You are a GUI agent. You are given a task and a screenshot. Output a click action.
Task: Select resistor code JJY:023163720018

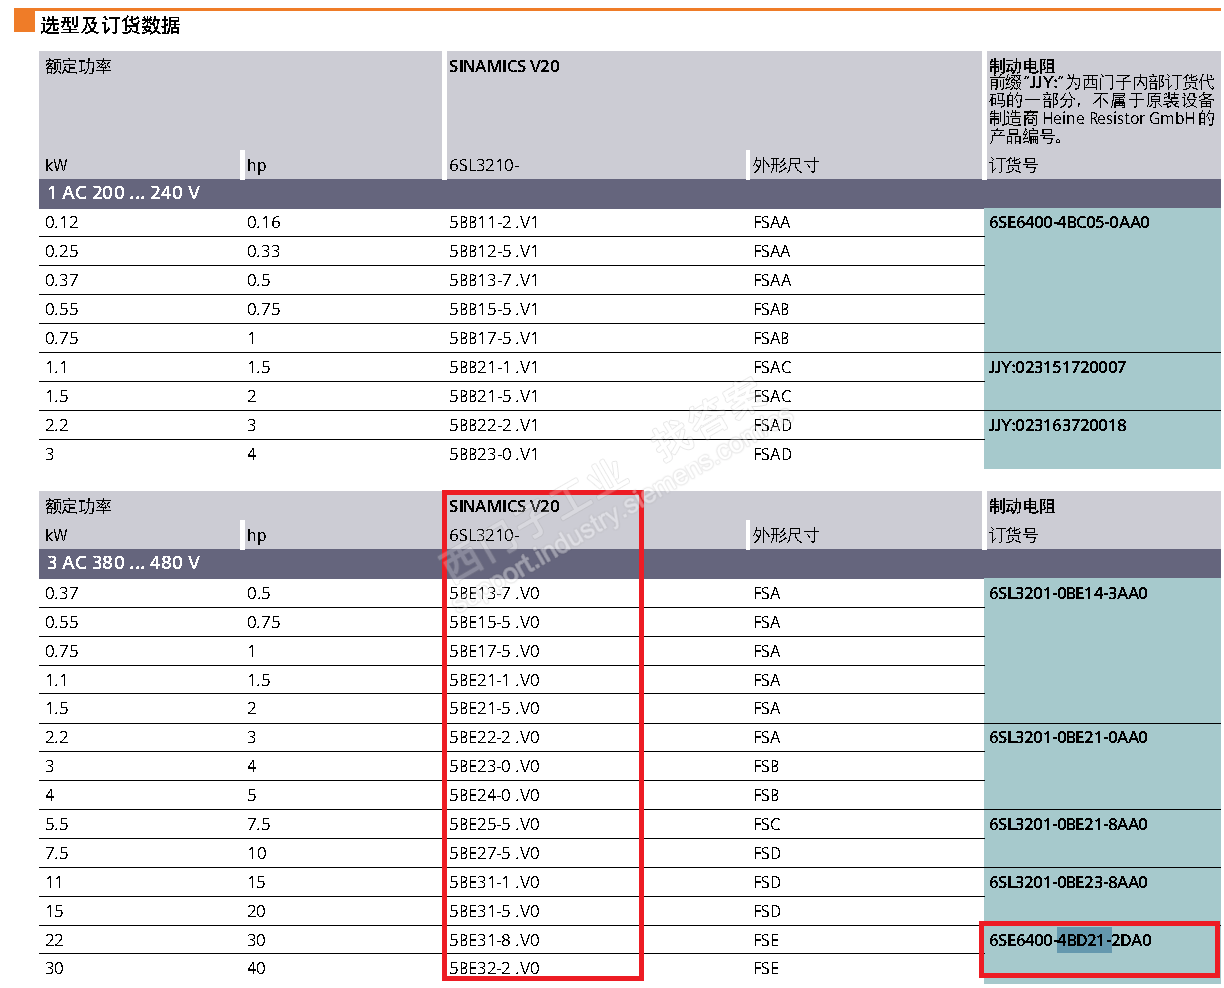point(1057,425)
